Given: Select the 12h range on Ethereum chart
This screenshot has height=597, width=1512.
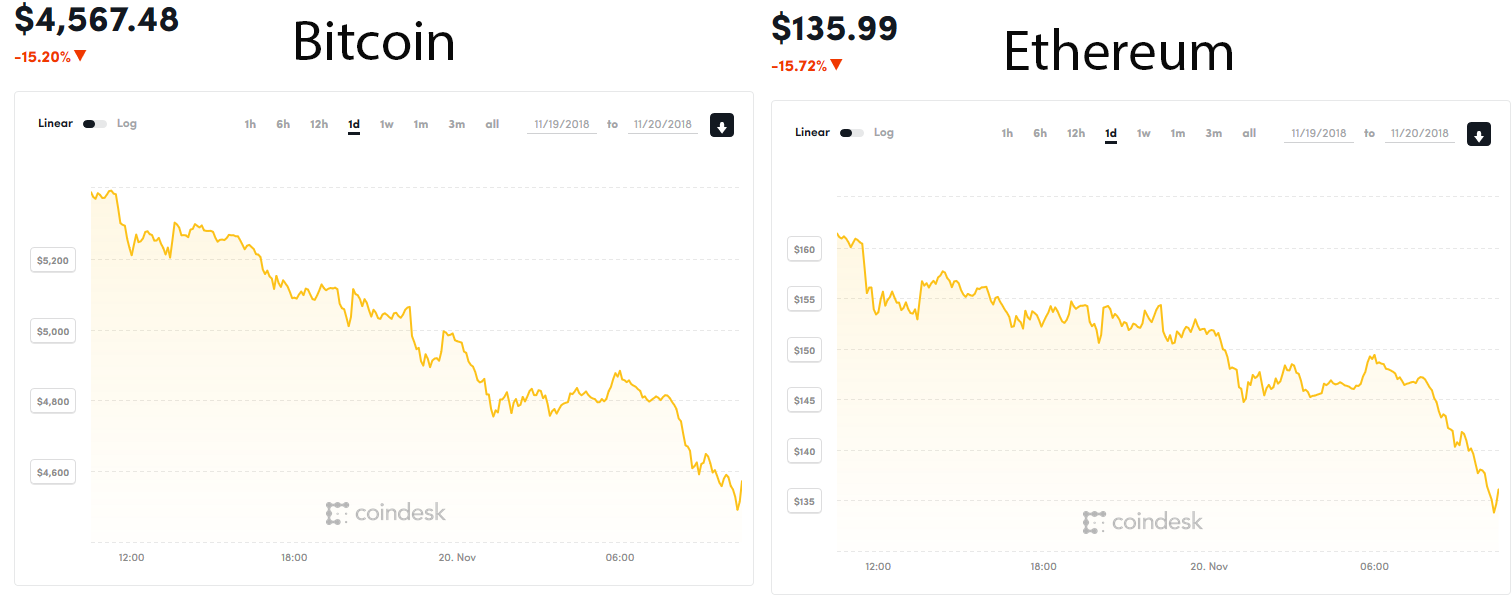Looking at the screenshot, I should pos(1076,133).
